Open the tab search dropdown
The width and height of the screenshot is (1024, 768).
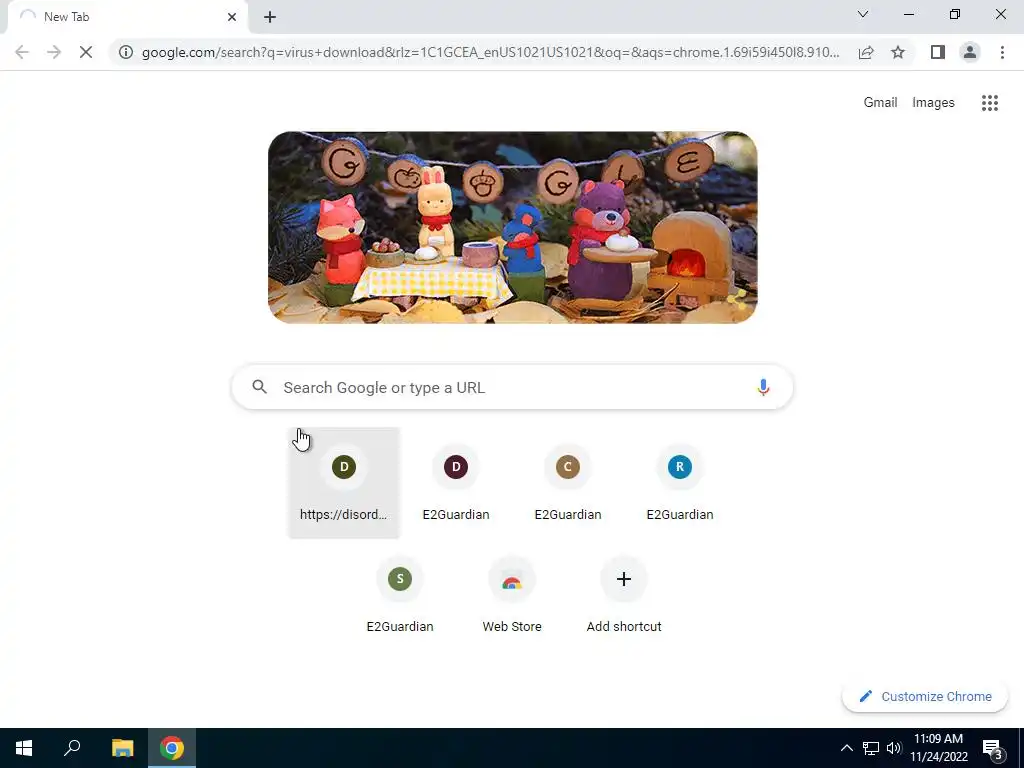coord(863,14)
